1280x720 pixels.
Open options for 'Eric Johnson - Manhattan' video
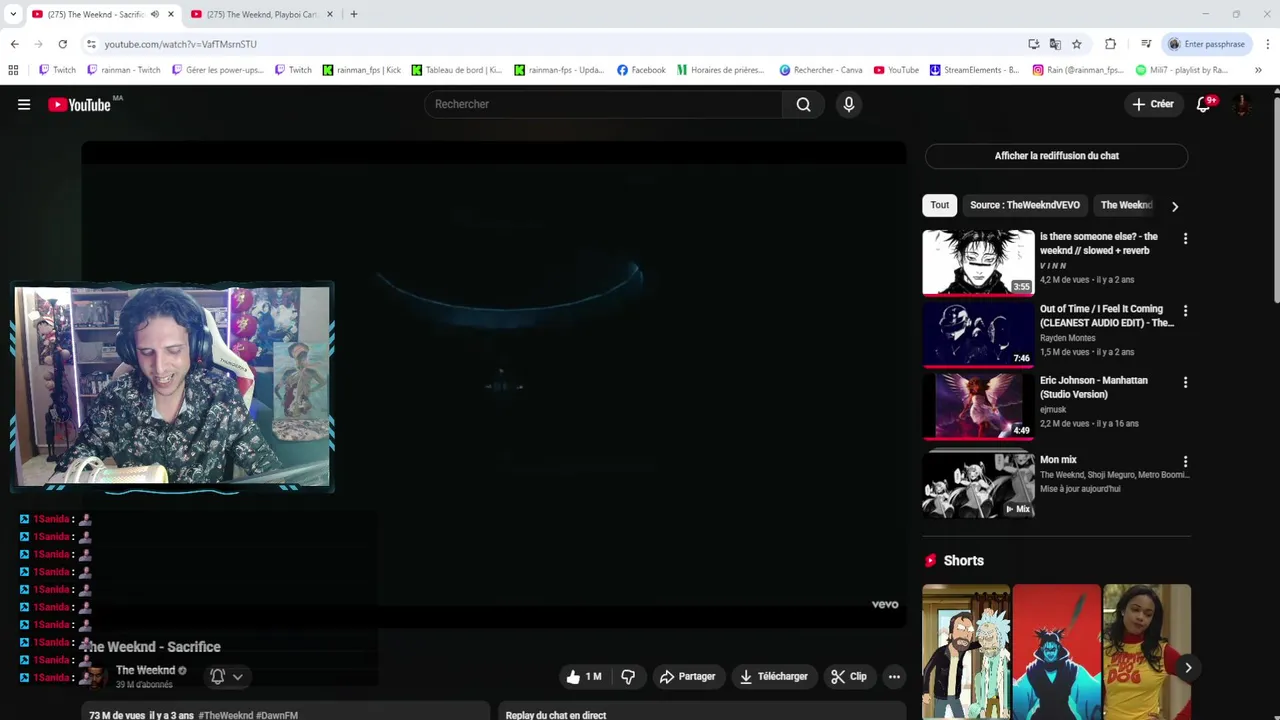pyautogui.click(x=1185, y=383)
